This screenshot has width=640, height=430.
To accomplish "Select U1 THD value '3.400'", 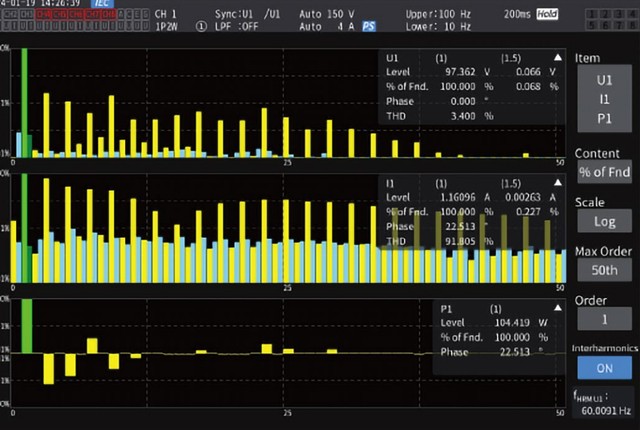I will point(463,116).
